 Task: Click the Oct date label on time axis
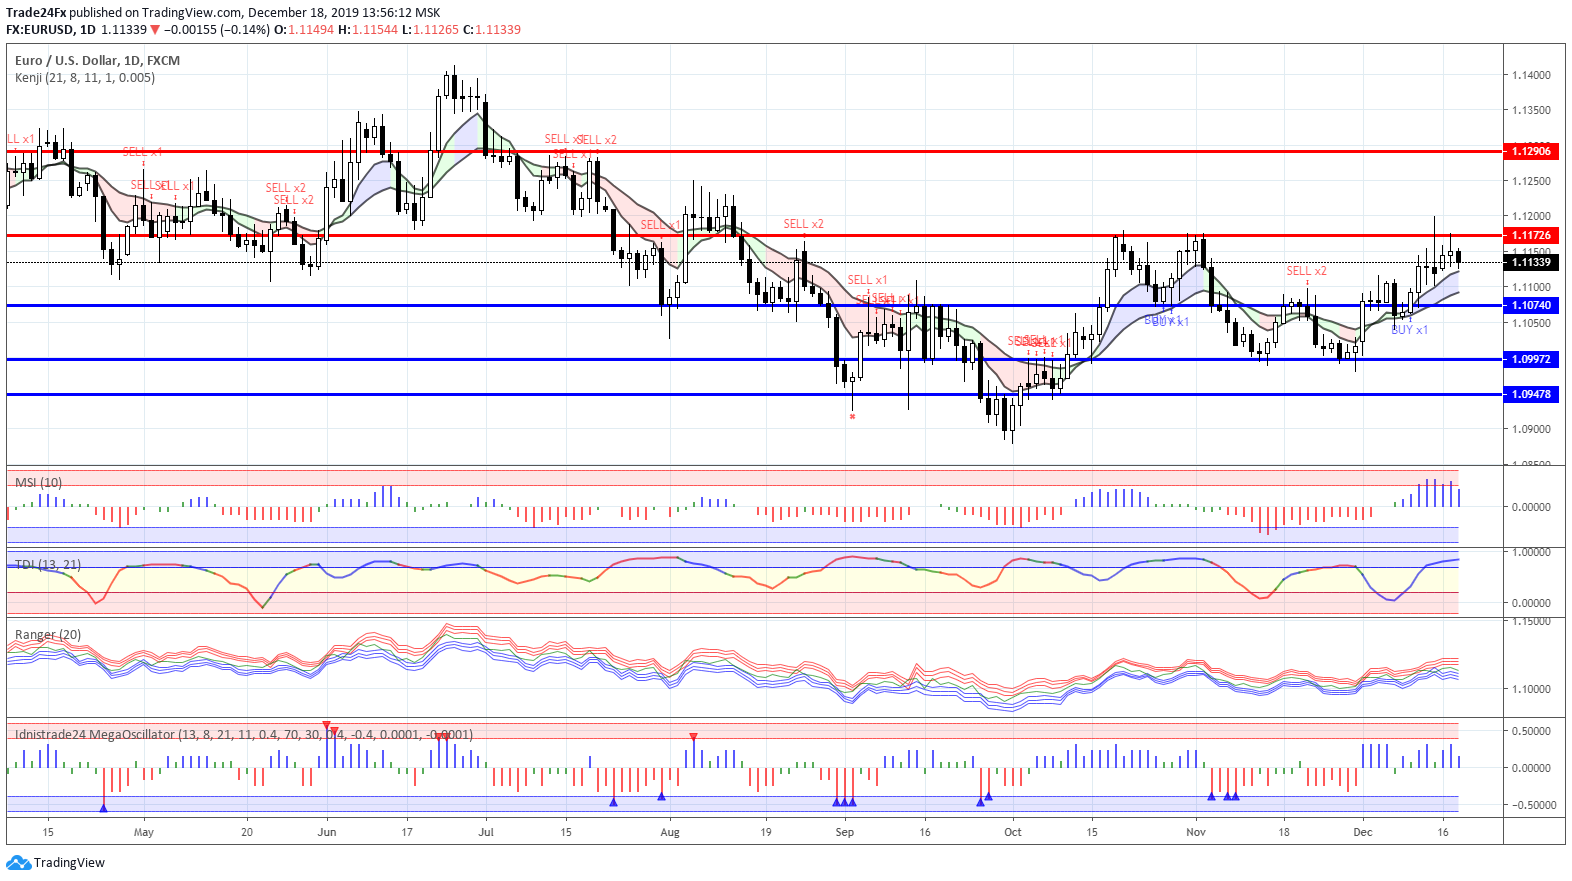(x=1013, y=832)
